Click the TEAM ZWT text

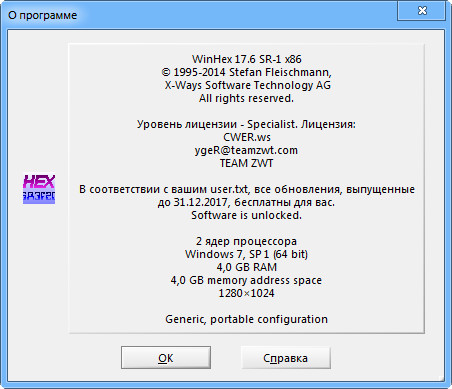tap(246, 163)
